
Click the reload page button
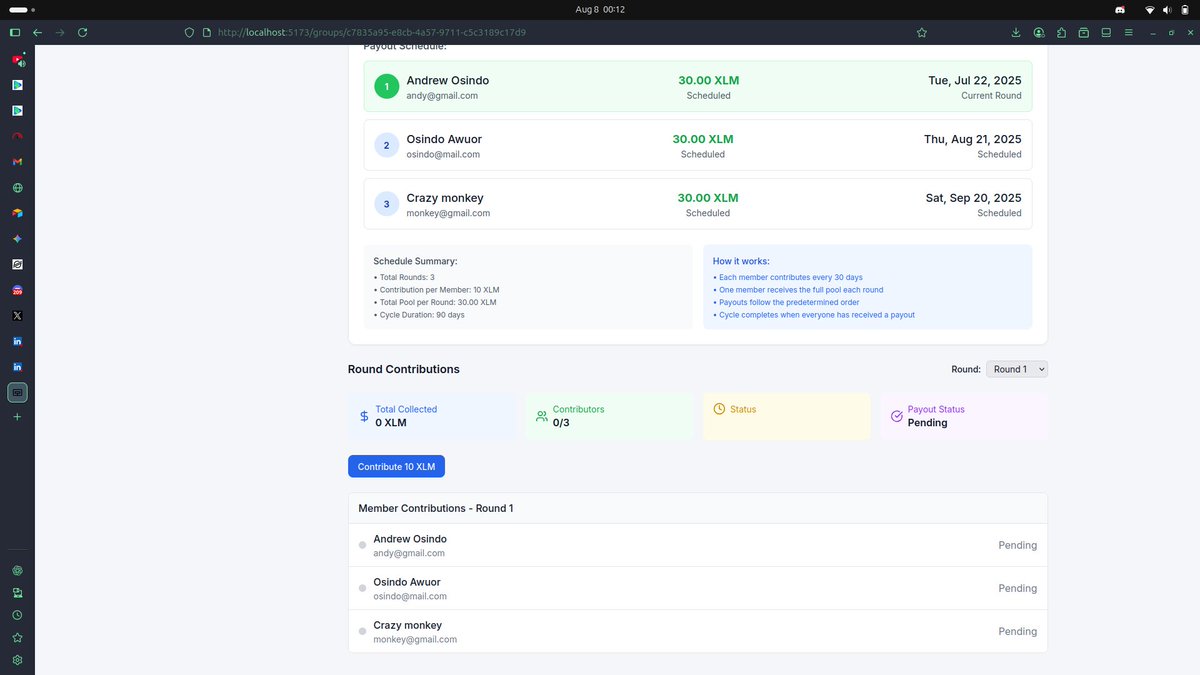[x=82, y=32]
